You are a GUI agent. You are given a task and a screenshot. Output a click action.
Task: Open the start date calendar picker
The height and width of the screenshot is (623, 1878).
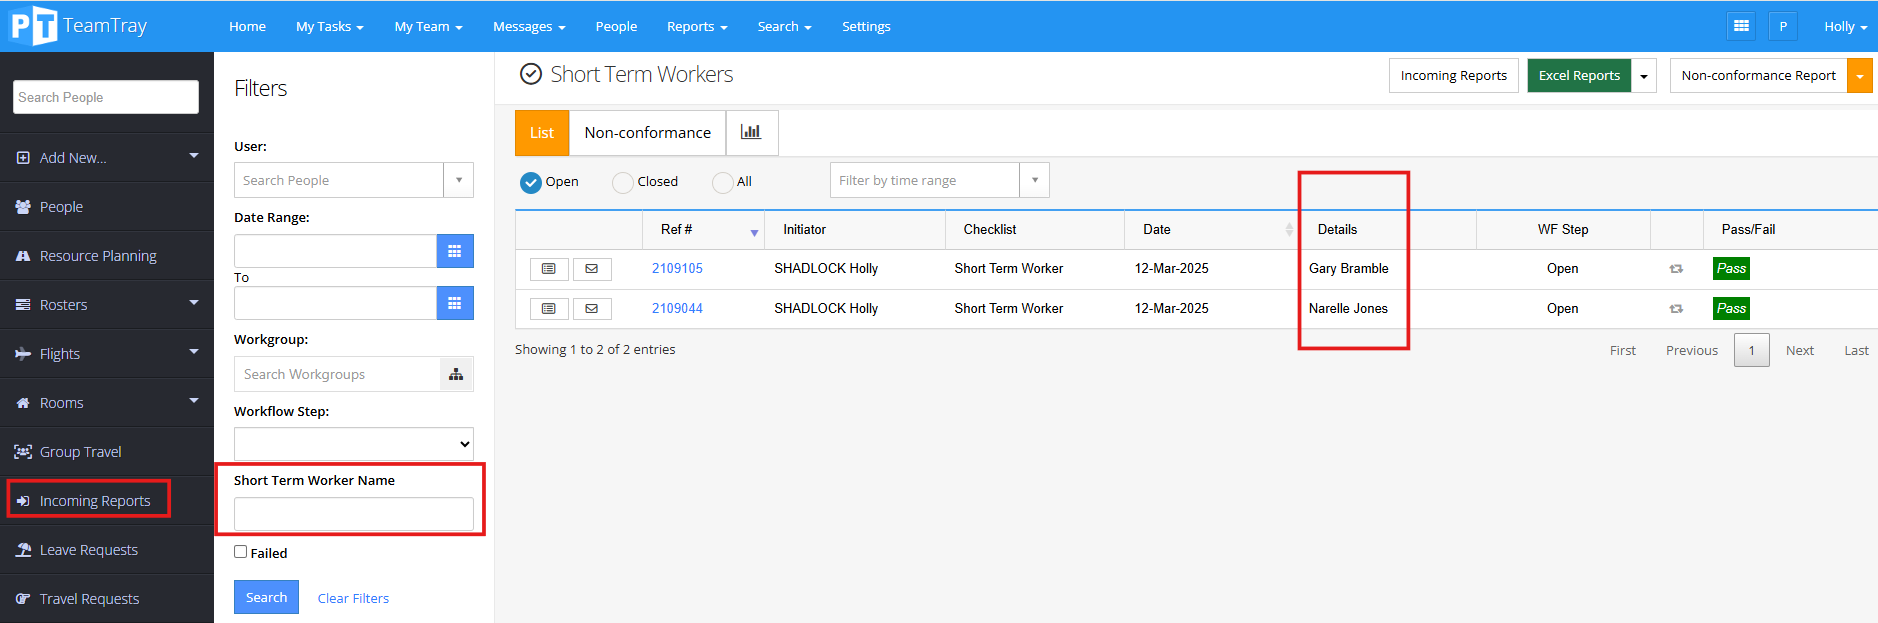455,251
